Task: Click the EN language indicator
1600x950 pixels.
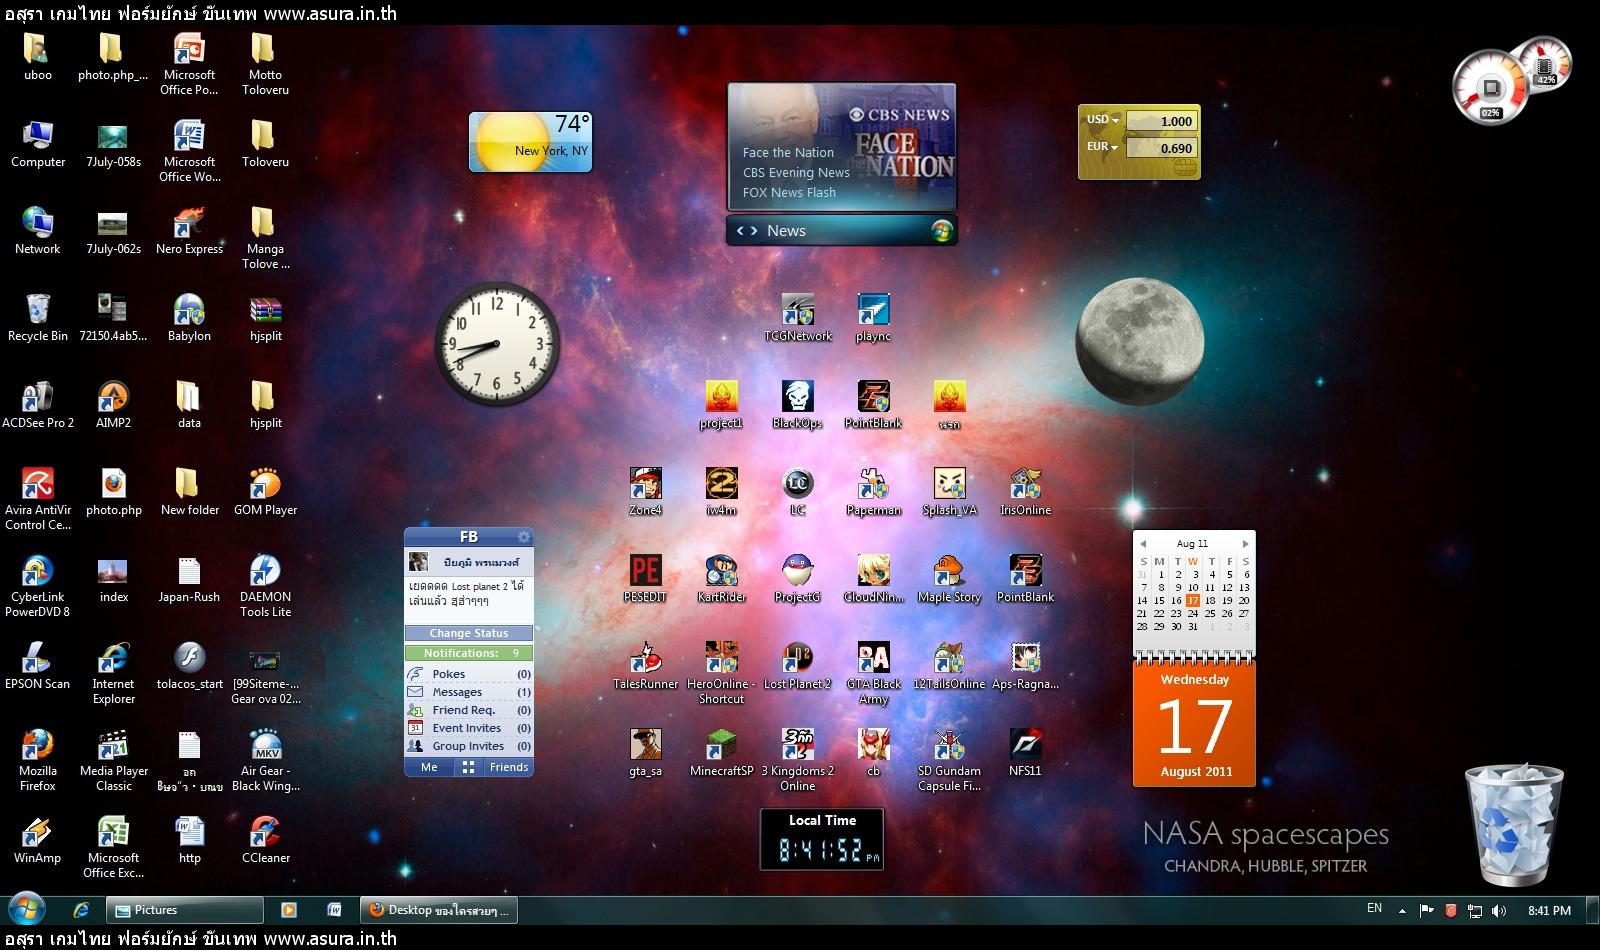Action: click(1375, 908)
